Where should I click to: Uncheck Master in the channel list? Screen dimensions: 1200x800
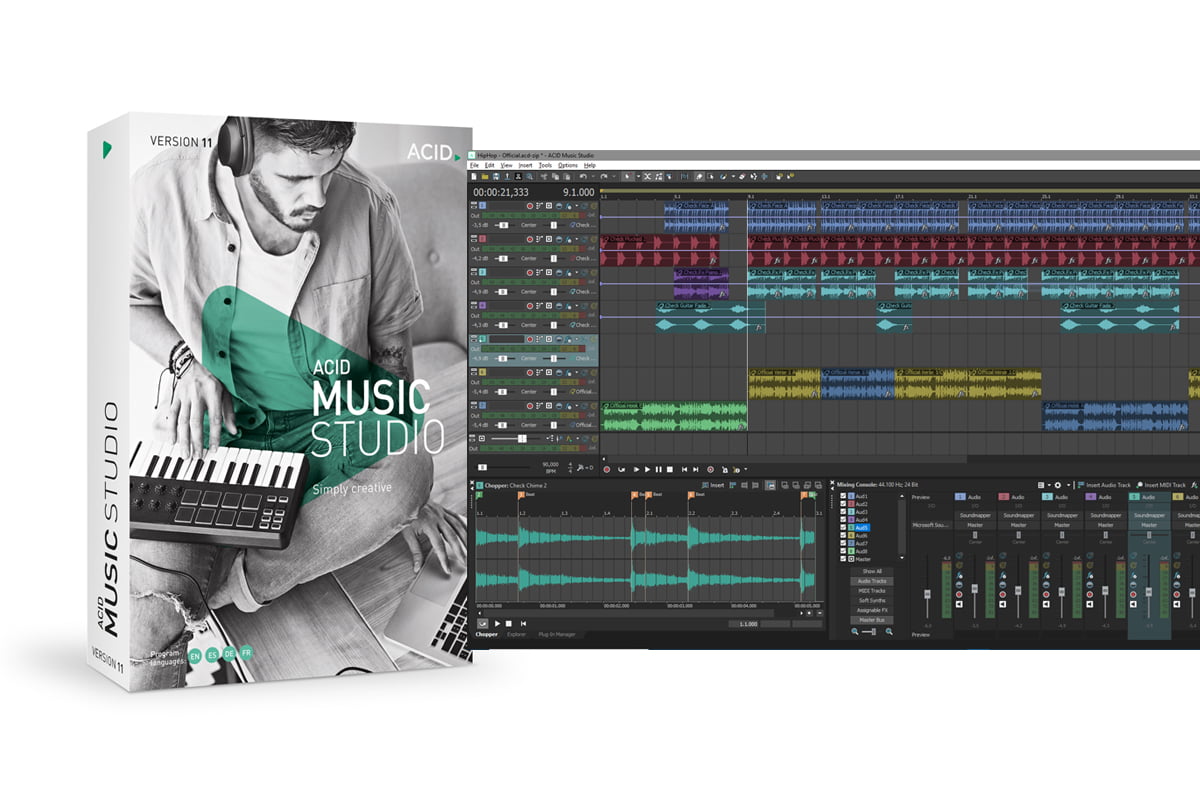click(x=843, y=559)
